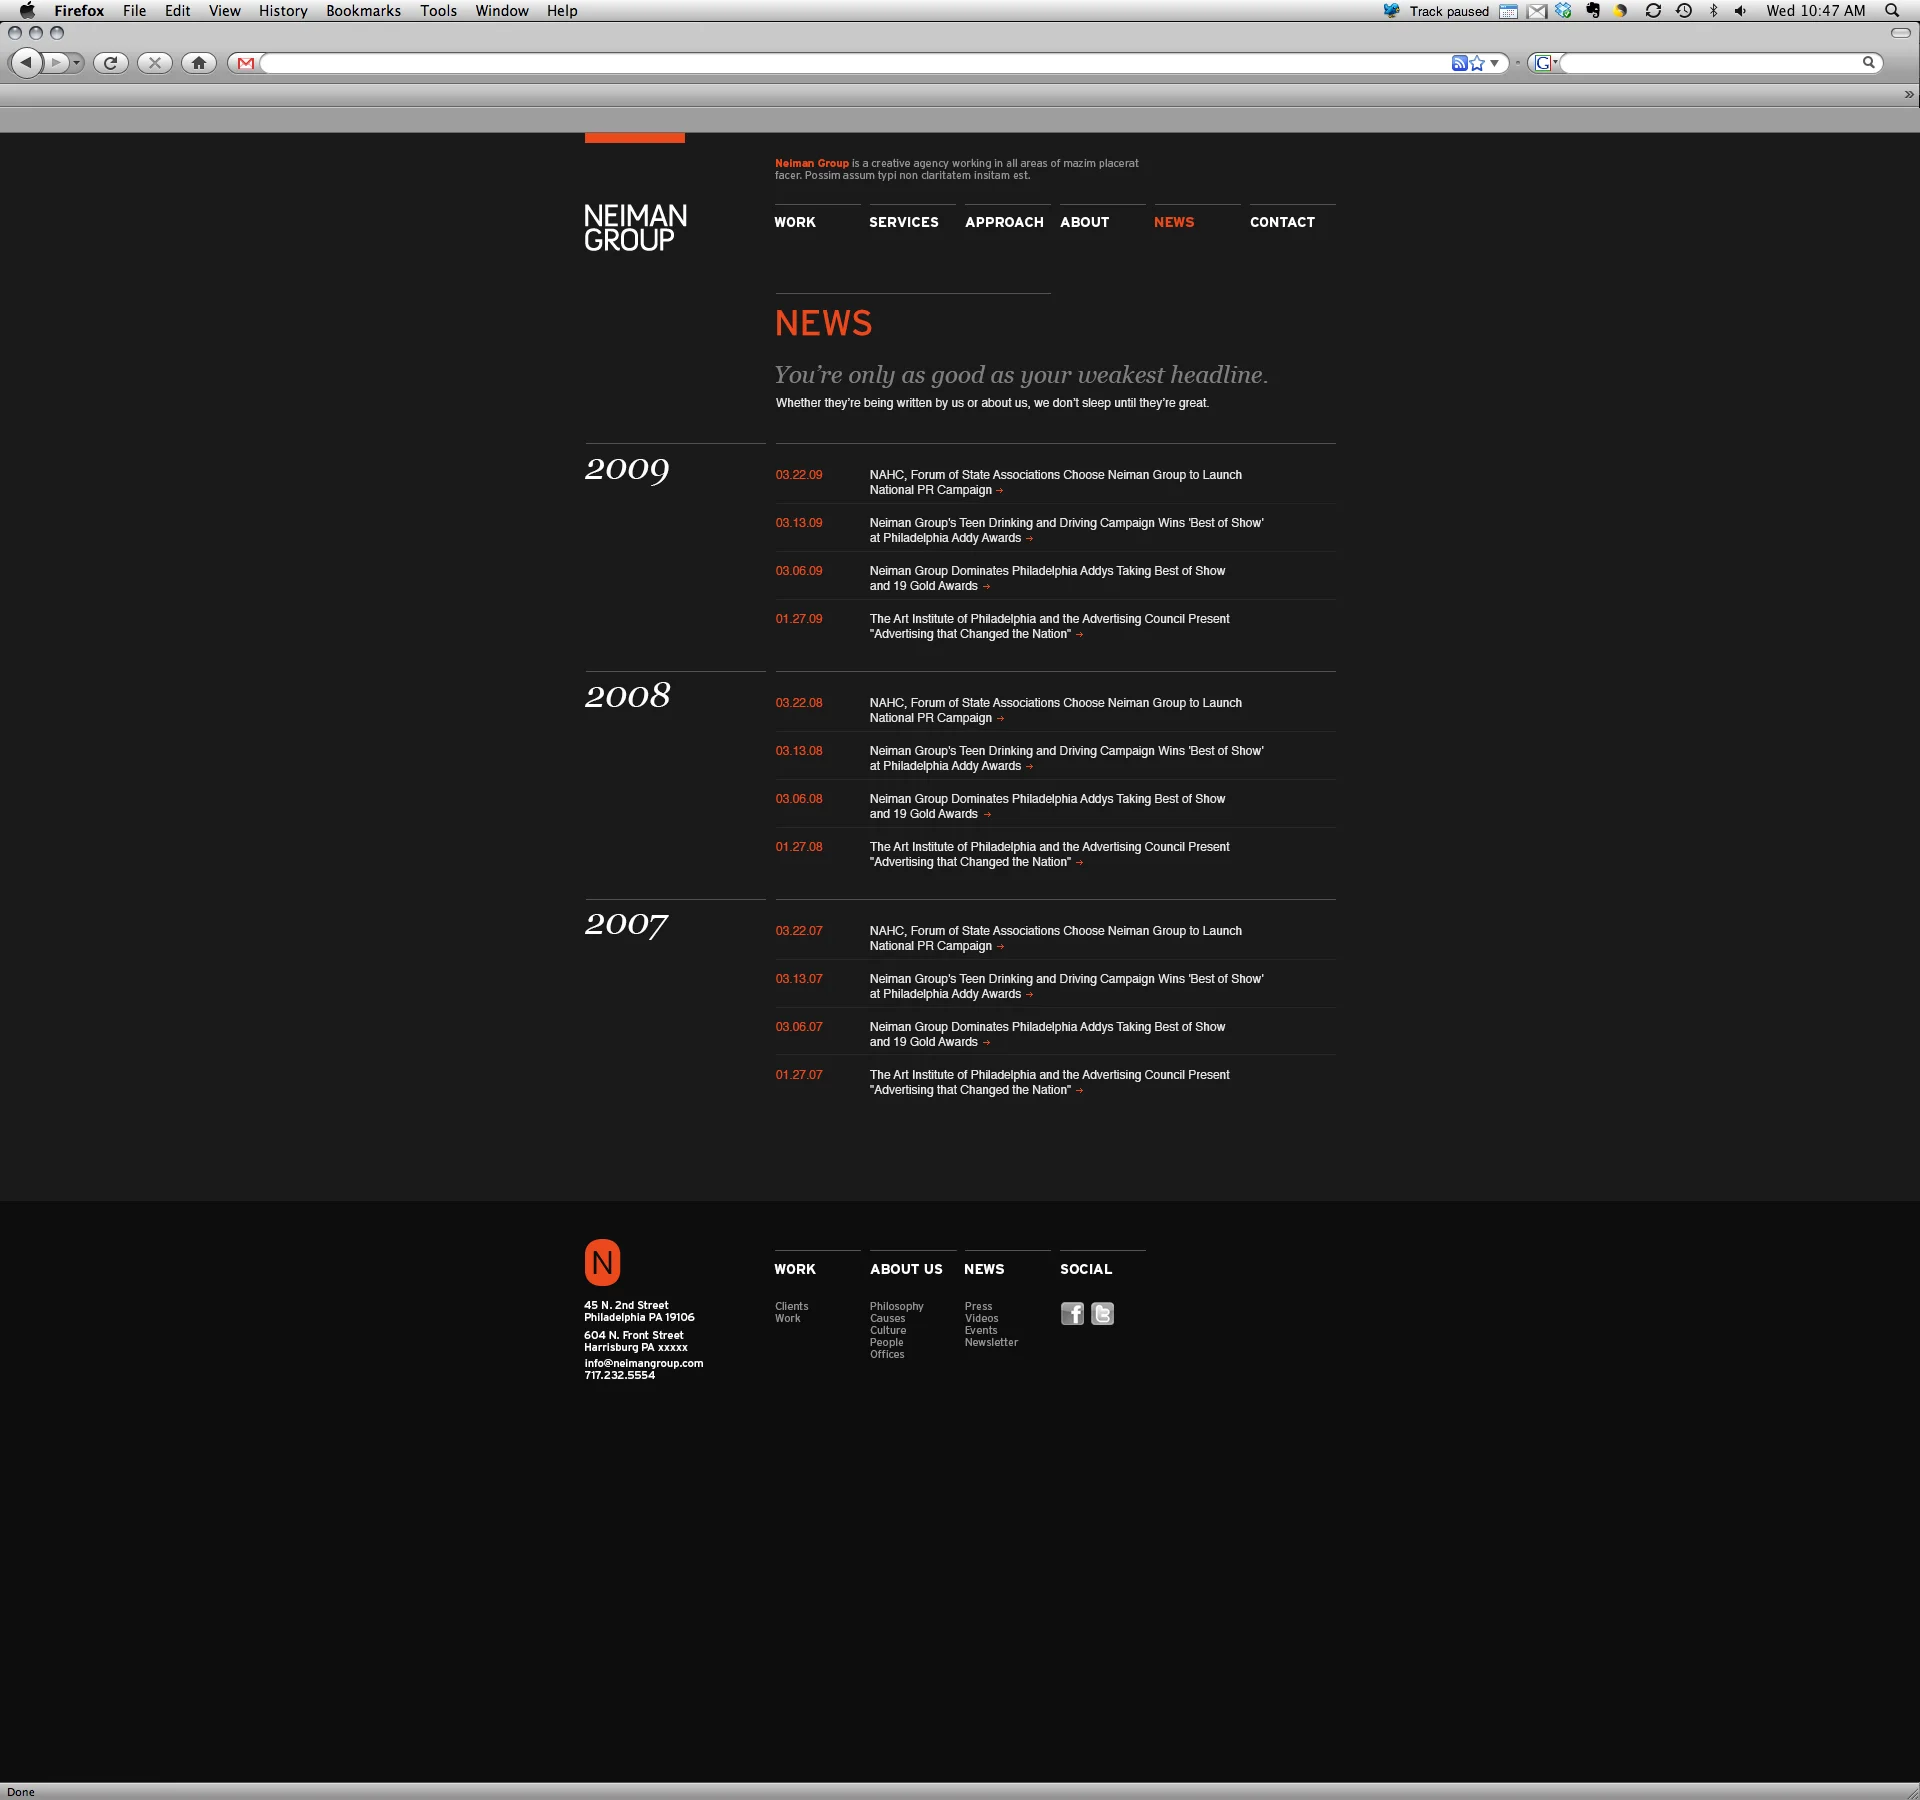Open the 03.22.09 NAHC National PR Campaign article
Screen dimensions: 1920x1800
click(x=1056, y=482)
